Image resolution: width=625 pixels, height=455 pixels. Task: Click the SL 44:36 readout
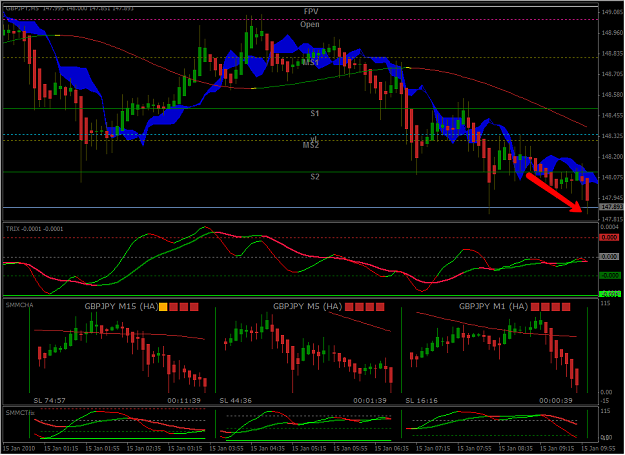(236, 400)
